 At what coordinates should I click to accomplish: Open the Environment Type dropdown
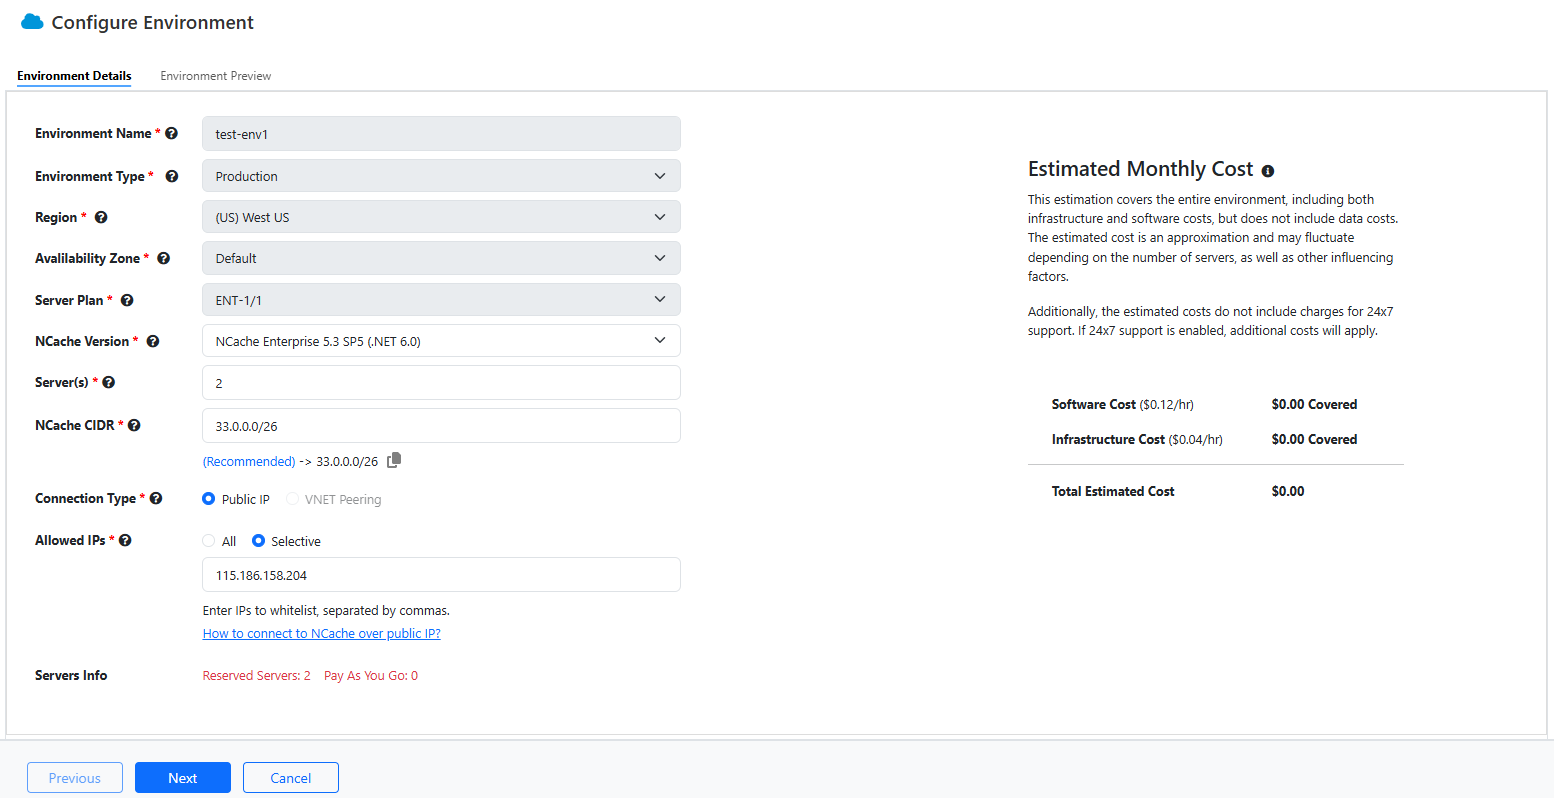point(441,176)
